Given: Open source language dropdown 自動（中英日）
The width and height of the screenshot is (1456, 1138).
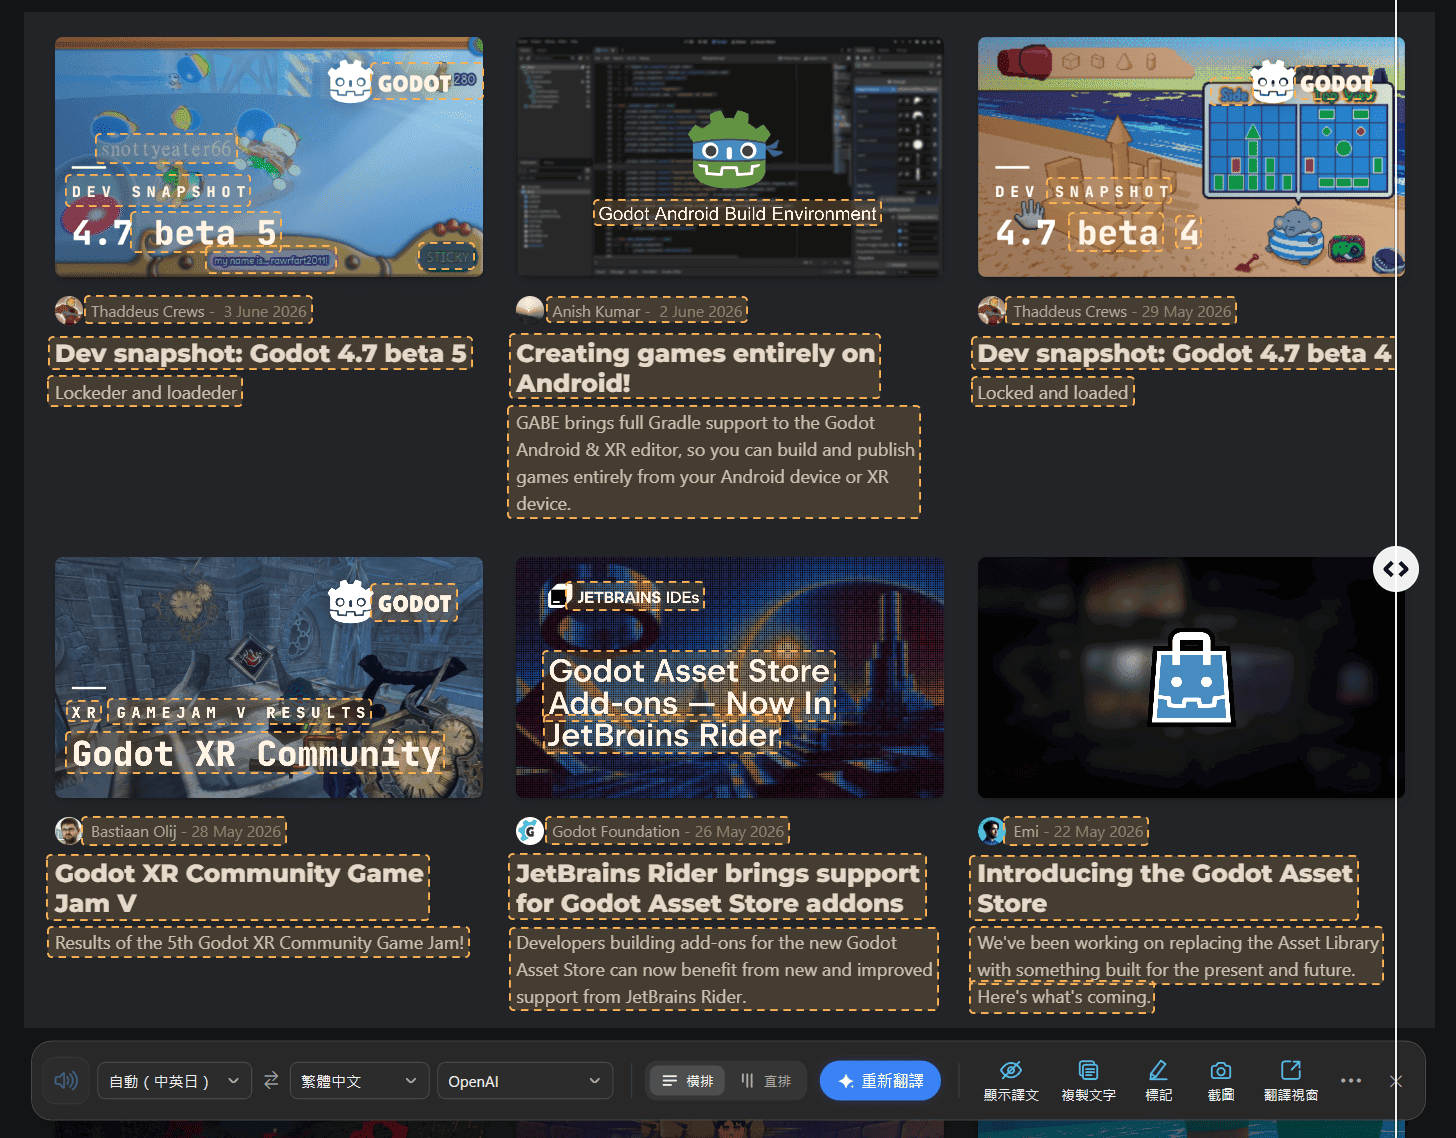Looking at the screenshot, I should point(174,1081).
